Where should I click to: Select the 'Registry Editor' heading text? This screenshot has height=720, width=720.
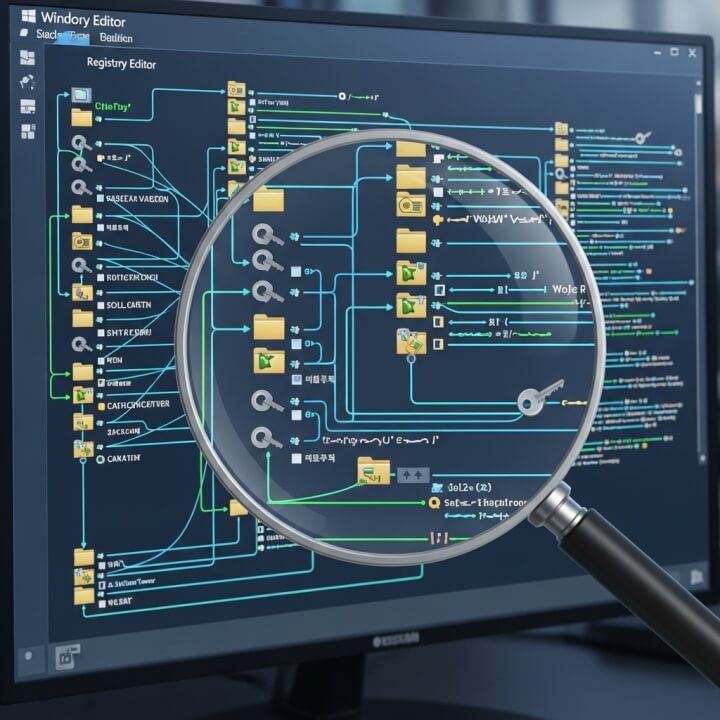(121, 63)
